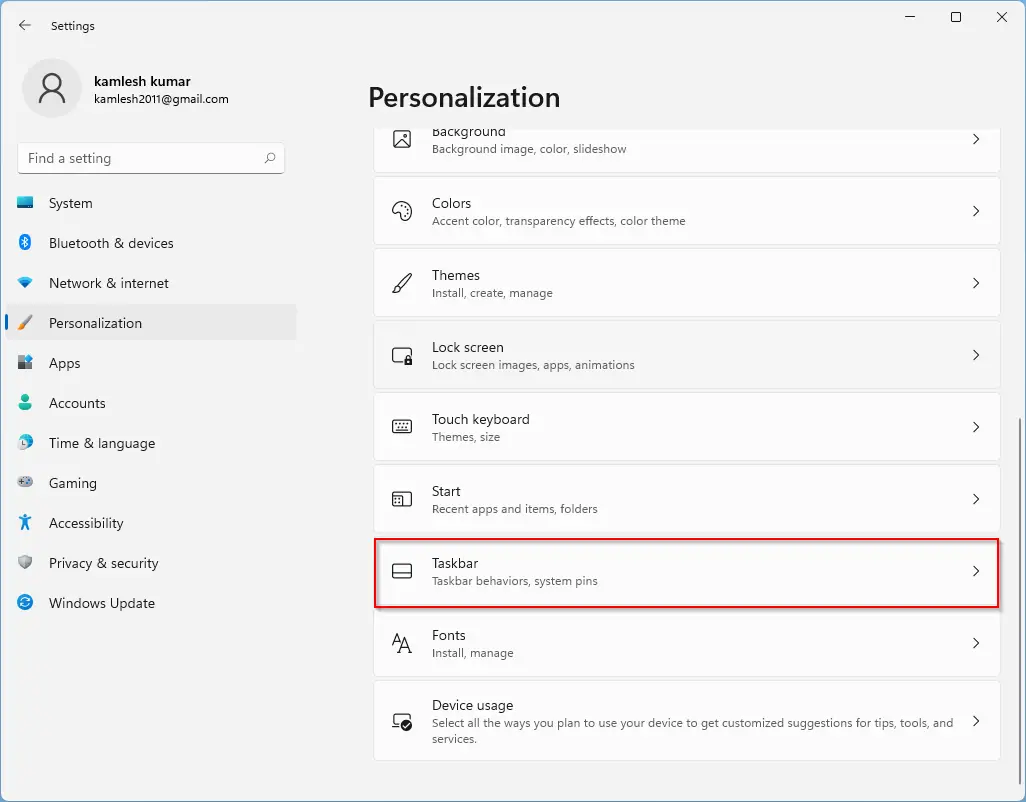Screen dimensions: 1026x802
Task: Expand Background row chevron
Action: point(976,139)
